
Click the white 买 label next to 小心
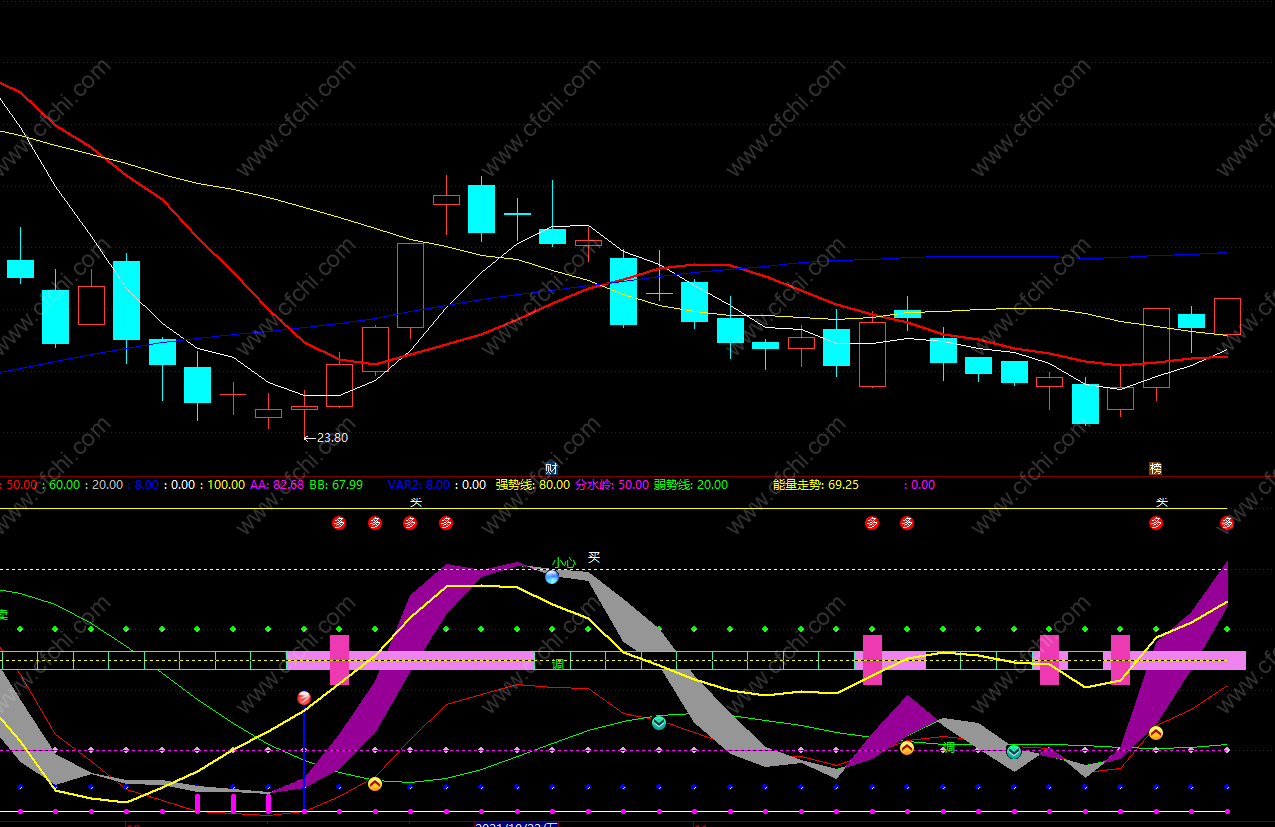pyautogui.click(x=594, y=557)
